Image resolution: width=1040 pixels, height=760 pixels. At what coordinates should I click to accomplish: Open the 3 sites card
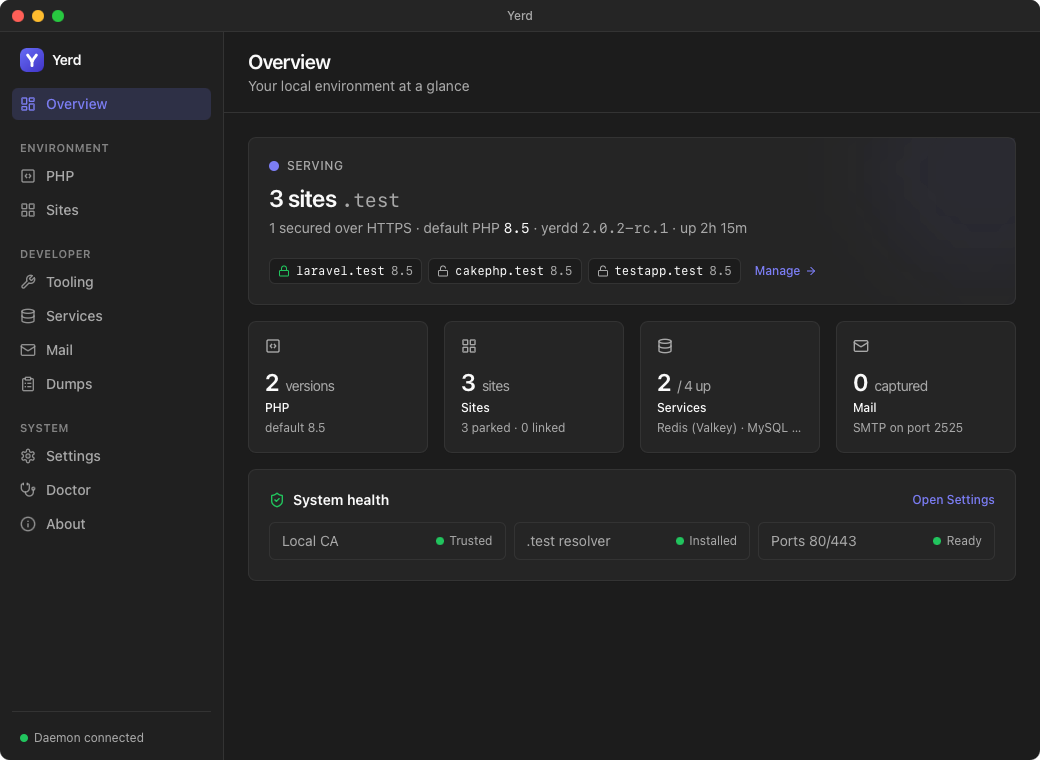(534, 387)
